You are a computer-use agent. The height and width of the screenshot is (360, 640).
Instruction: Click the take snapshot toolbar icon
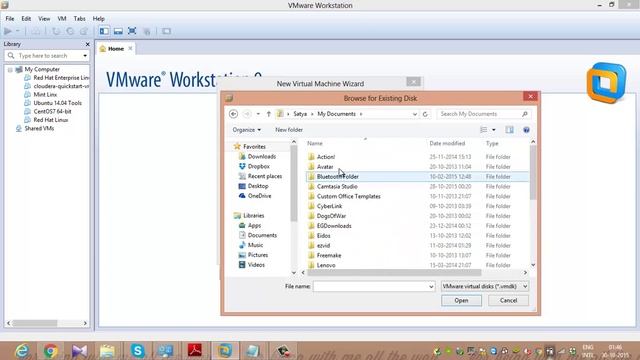(x=56, y=31)
